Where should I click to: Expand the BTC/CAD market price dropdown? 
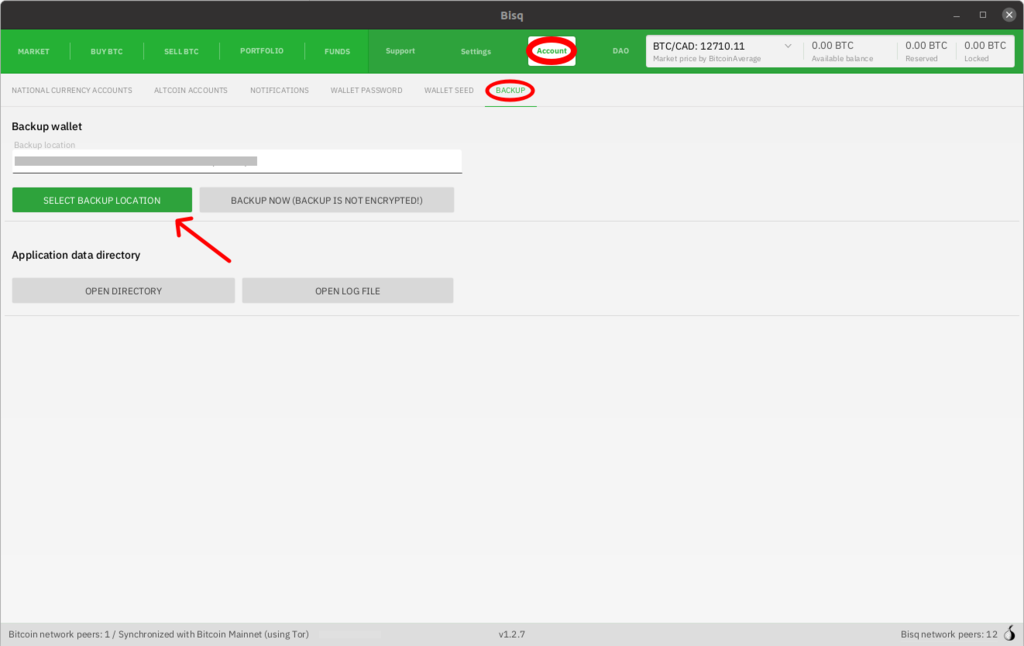787,46
